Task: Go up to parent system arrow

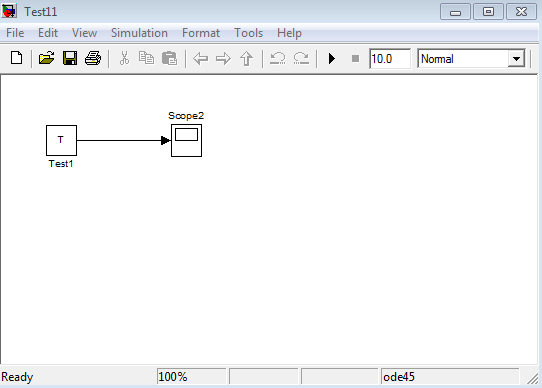Action: click(x=246, y=58)
